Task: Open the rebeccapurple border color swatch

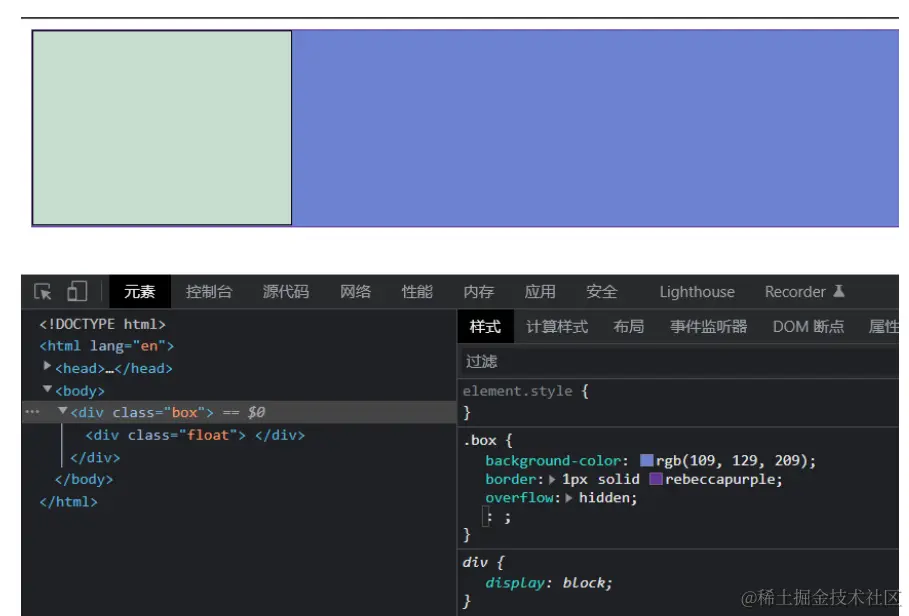Action: pyautogui.click(x=656, y=479)
